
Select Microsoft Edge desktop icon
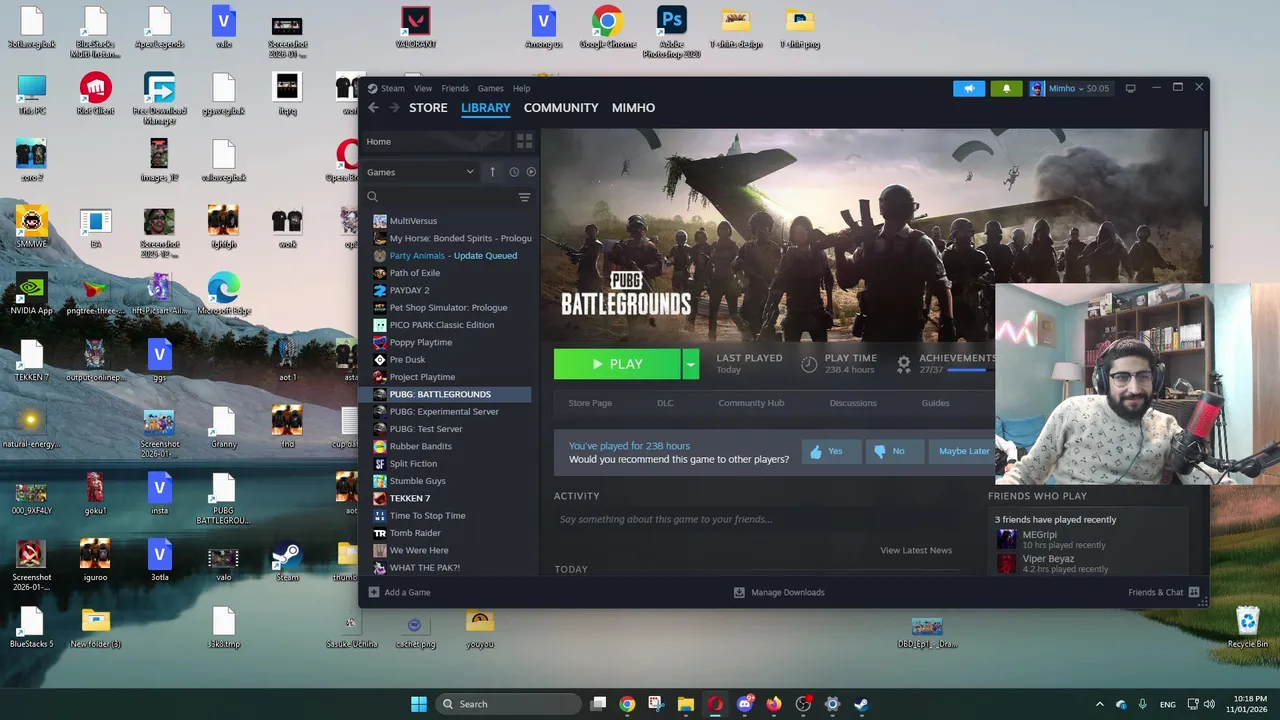pyautogui.click(x=223, y=294)
